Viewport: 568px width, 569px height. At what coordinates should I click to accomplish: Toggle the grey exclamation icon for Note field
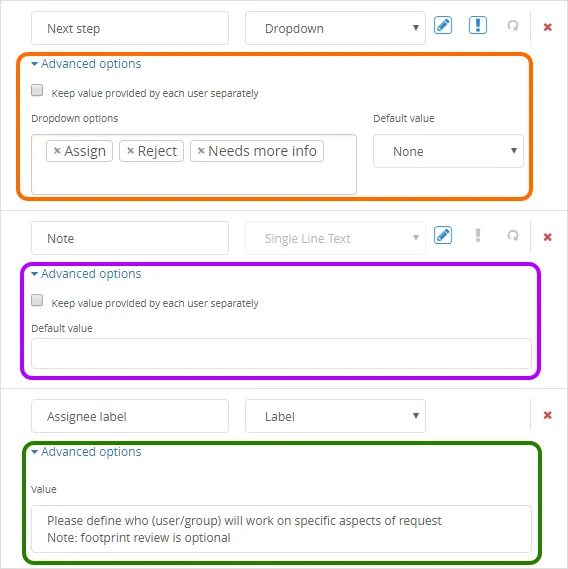(478, 236)
